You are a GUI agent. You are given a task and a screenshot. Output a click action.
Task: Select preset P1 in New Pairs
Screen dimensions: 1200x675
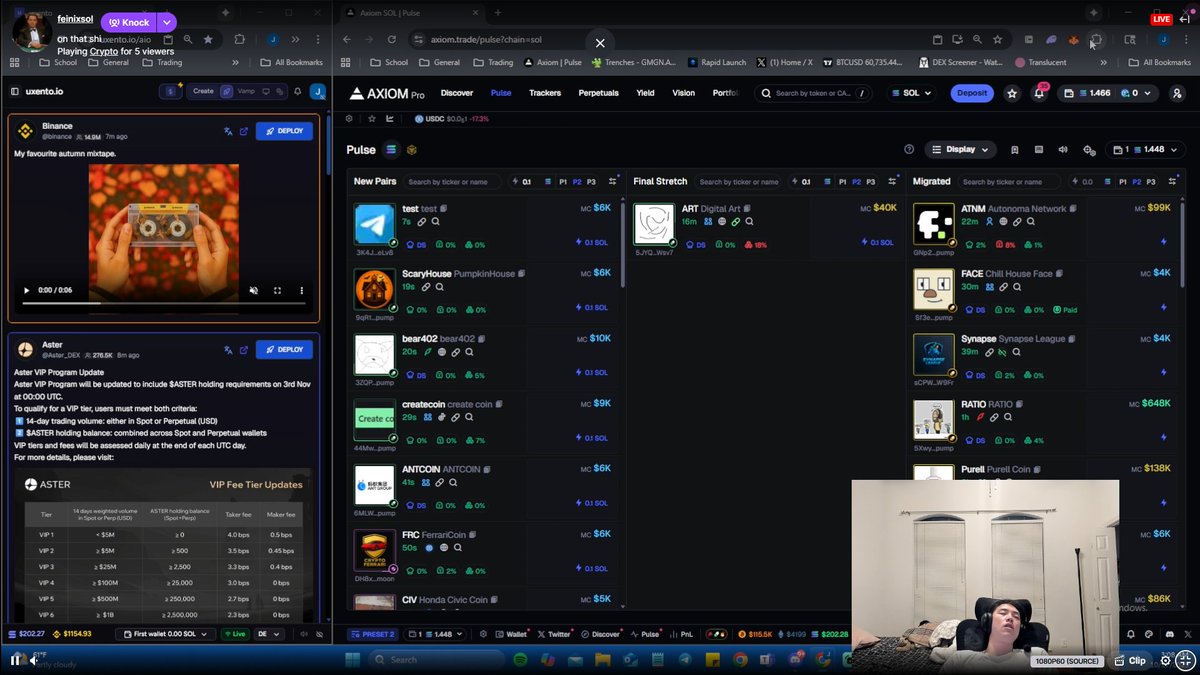(563, 182)
